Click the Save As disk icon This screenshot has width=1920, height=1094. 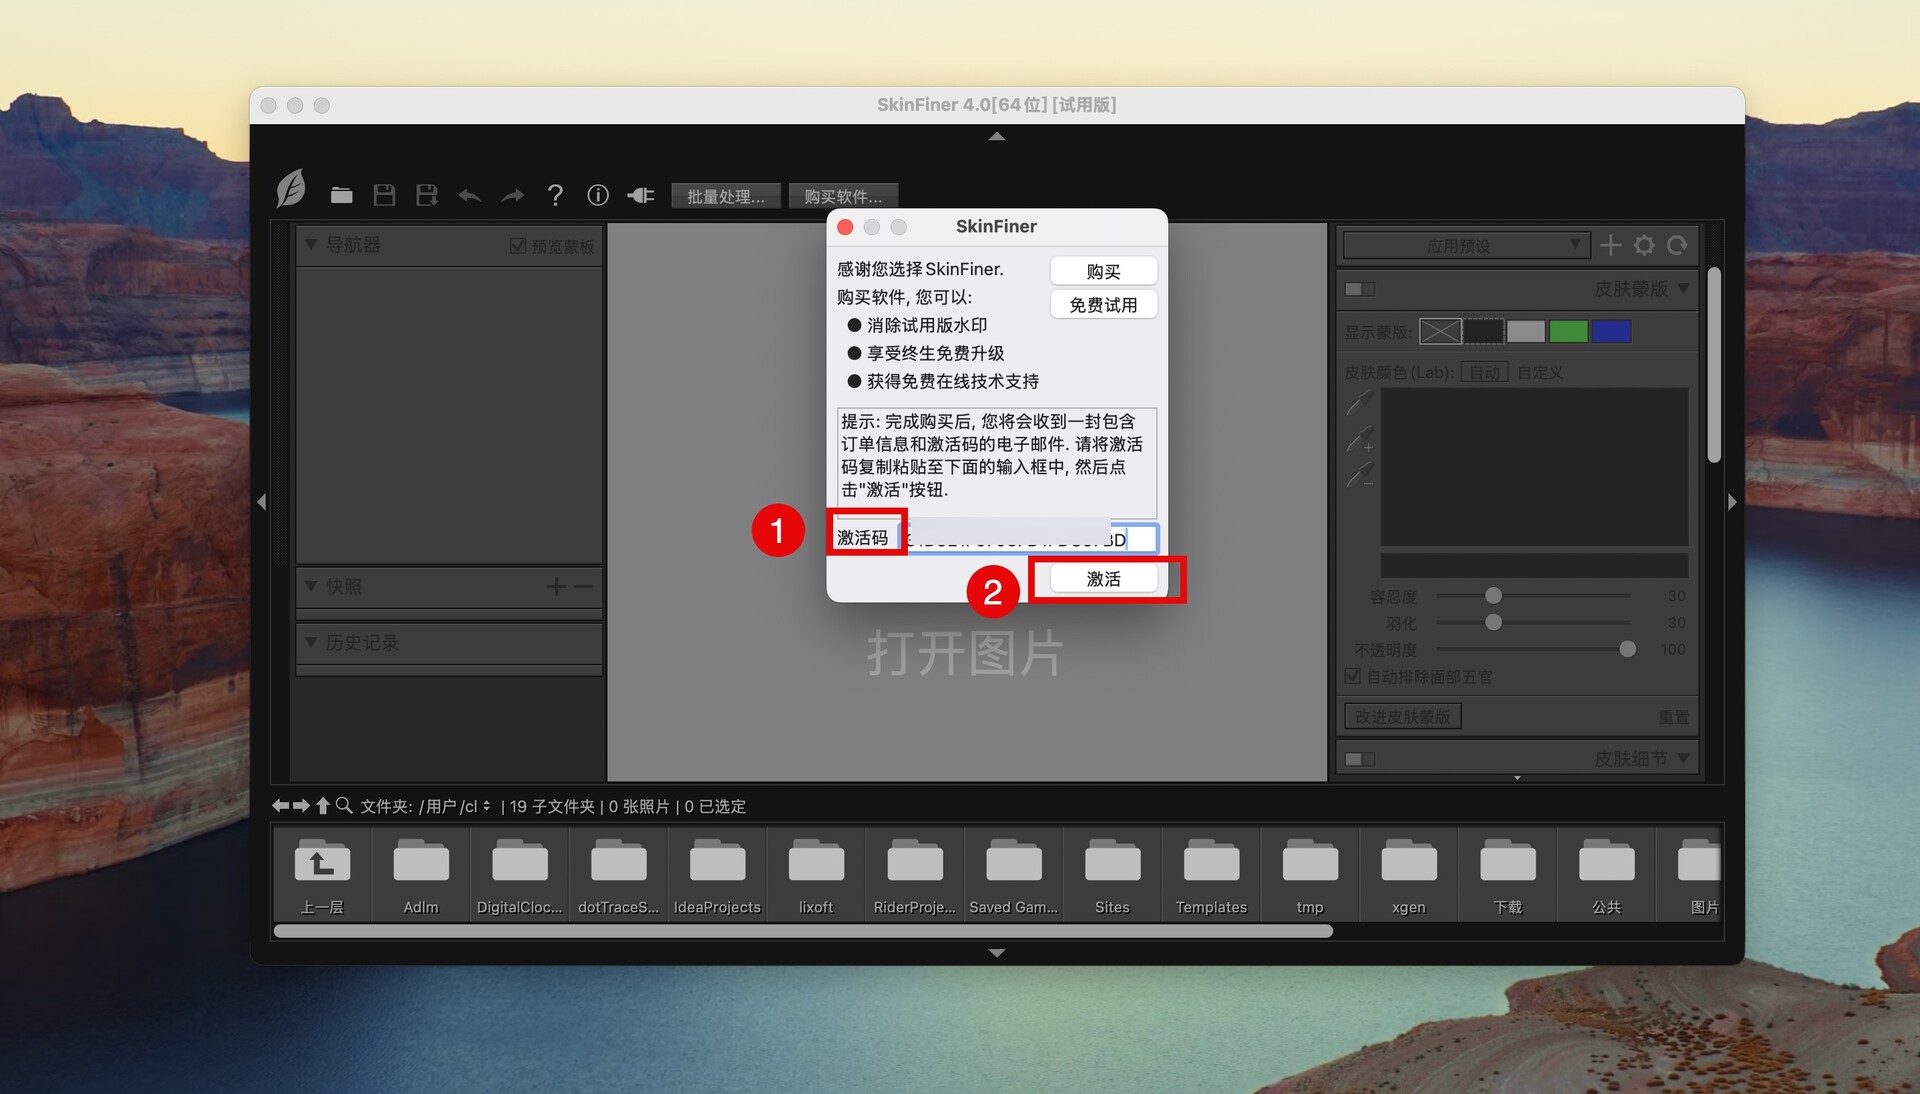[x=427, y=195]
